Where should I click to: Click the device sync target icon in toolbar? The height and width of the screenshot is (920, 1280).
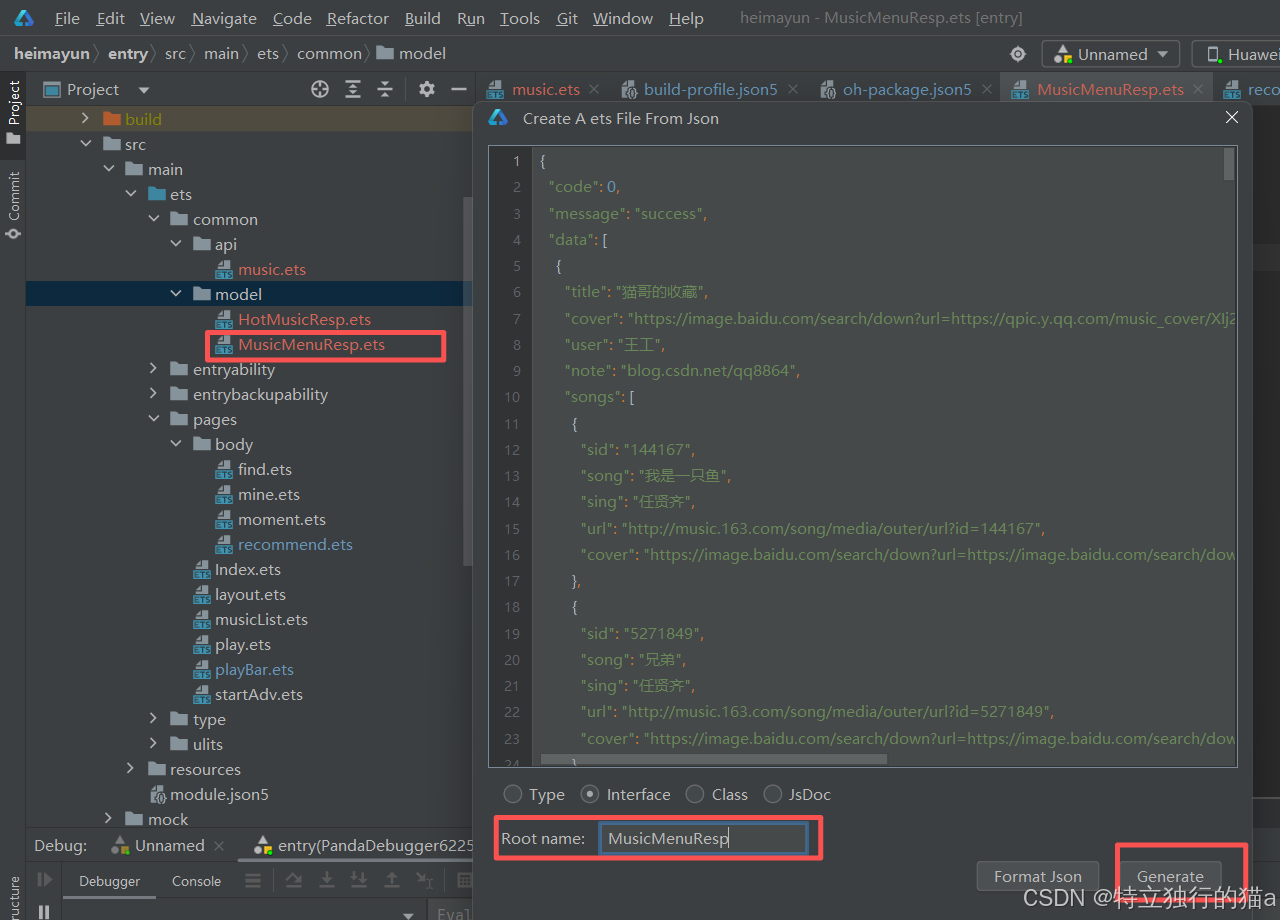click(1018, 54)
